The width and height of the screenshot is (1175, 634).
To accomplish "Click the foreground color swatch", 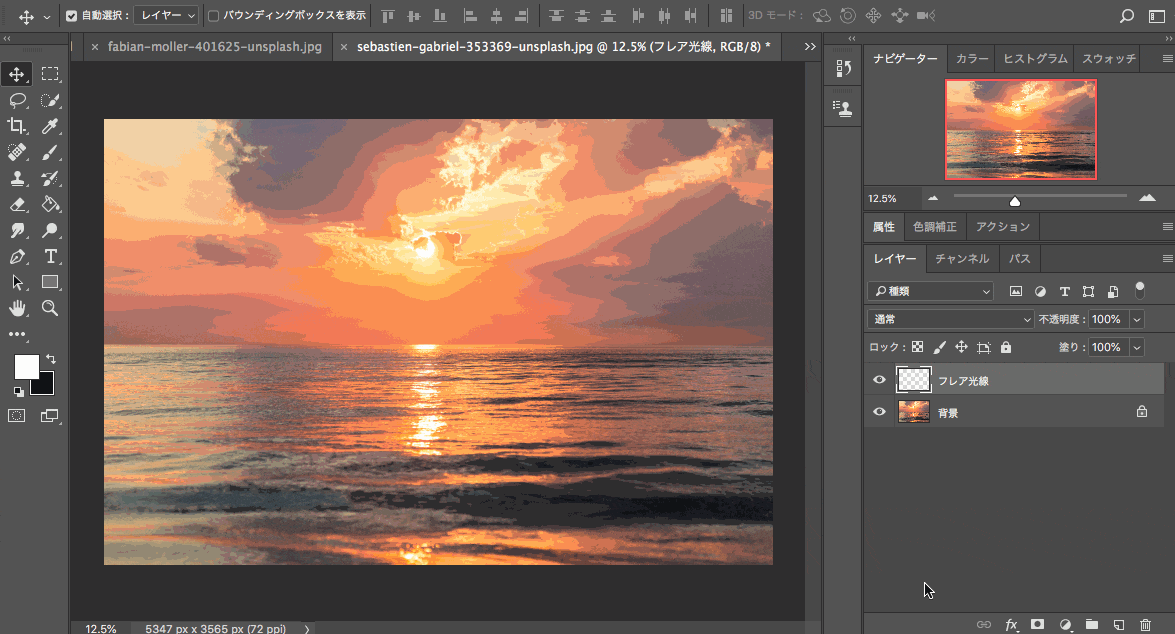I will point(25,366).
